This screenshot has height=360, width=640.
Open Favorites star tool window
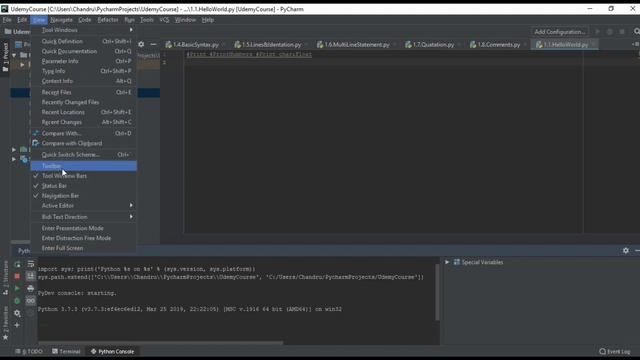point(5,324)
